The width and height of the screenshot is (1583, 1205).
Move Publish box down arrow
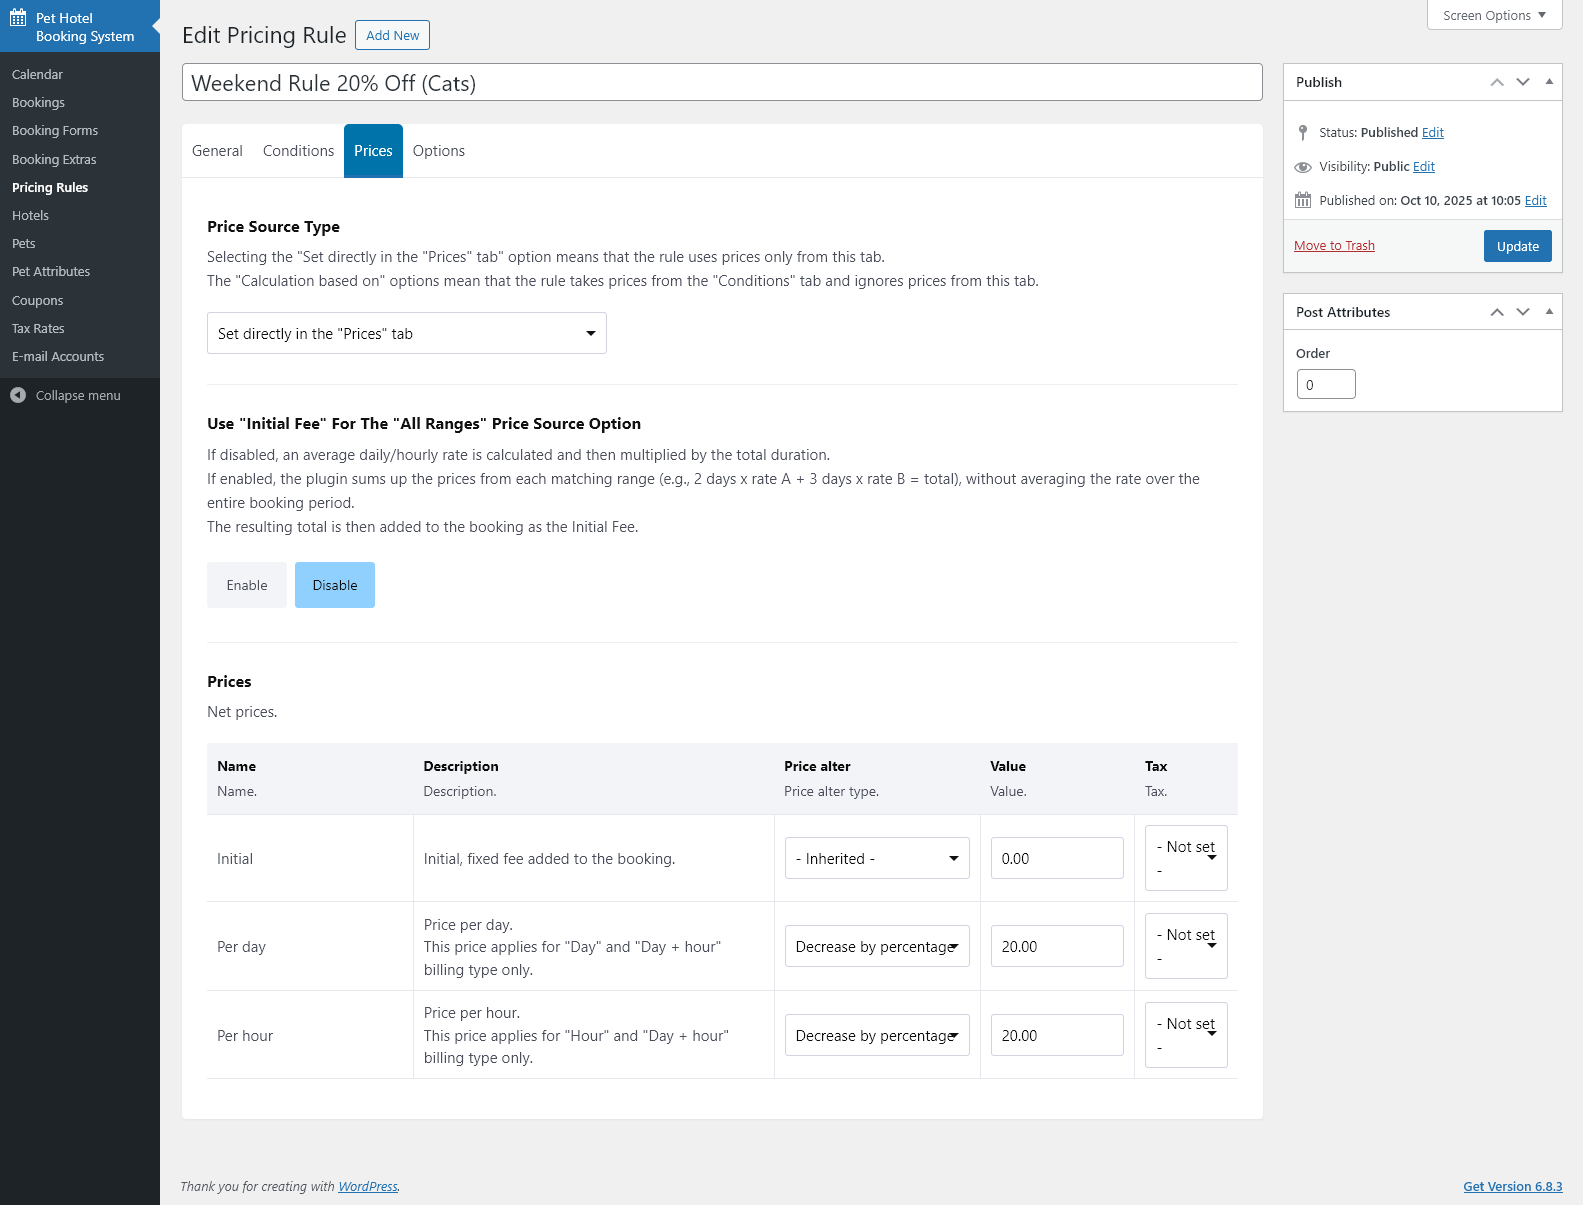[x=1523, y=82]
